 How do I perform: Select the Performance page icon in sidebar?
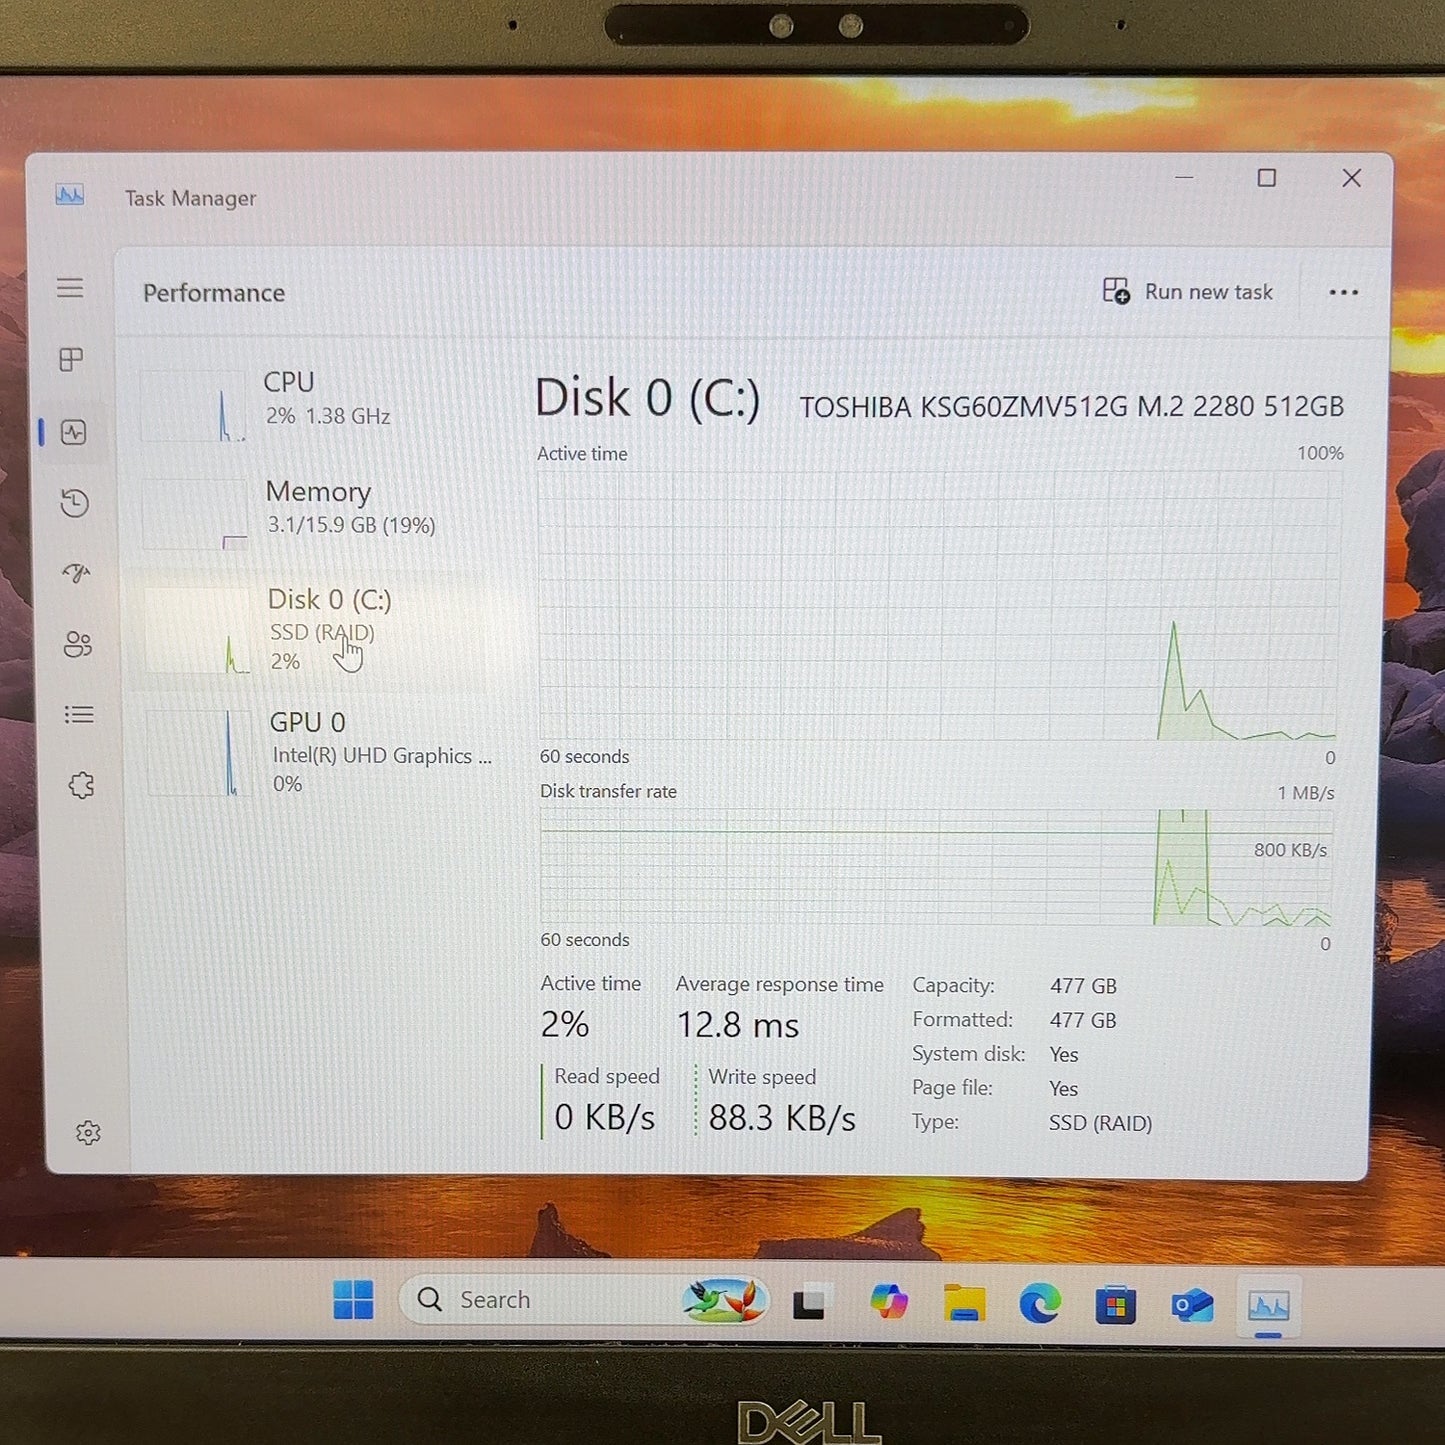(74, 432)
